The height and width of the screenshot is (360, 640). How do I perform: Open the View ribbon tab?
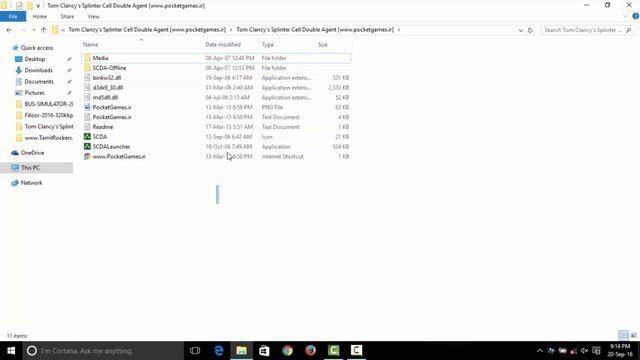pyautogui.click(x=93, y=16)
